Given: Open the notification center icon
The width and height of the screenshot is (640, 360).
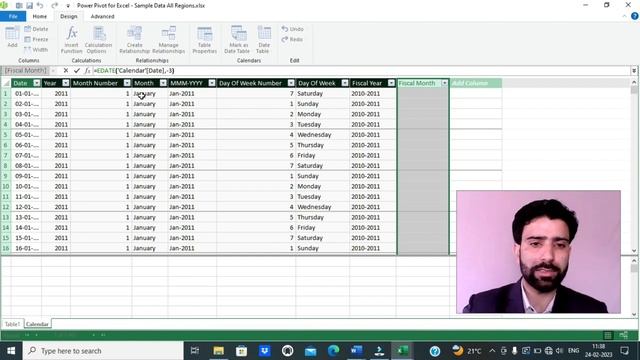Looking at the screenshot, I should tap(624, 351).
